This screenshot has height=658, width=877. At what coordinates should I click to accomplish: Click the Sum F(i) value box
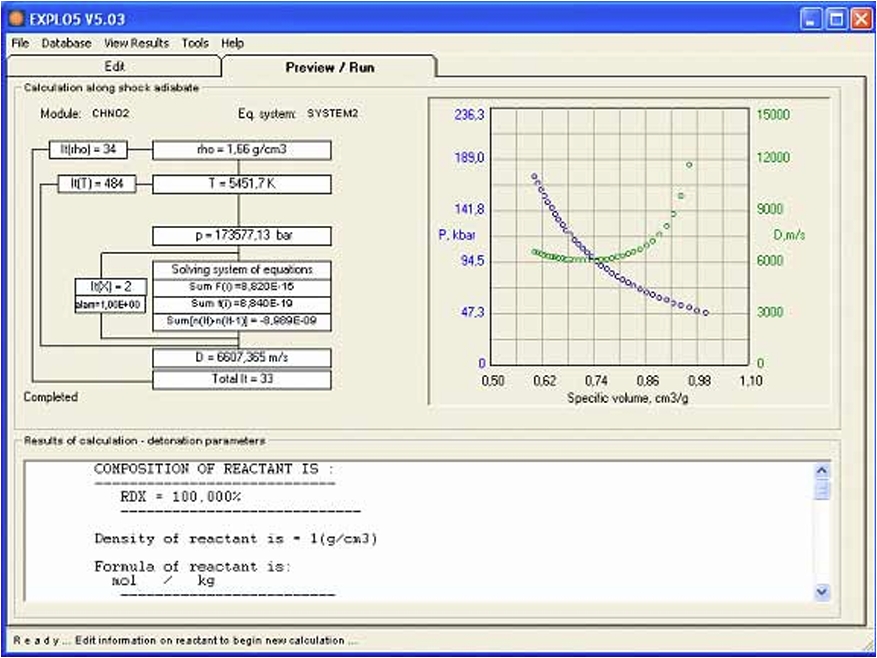242,288
